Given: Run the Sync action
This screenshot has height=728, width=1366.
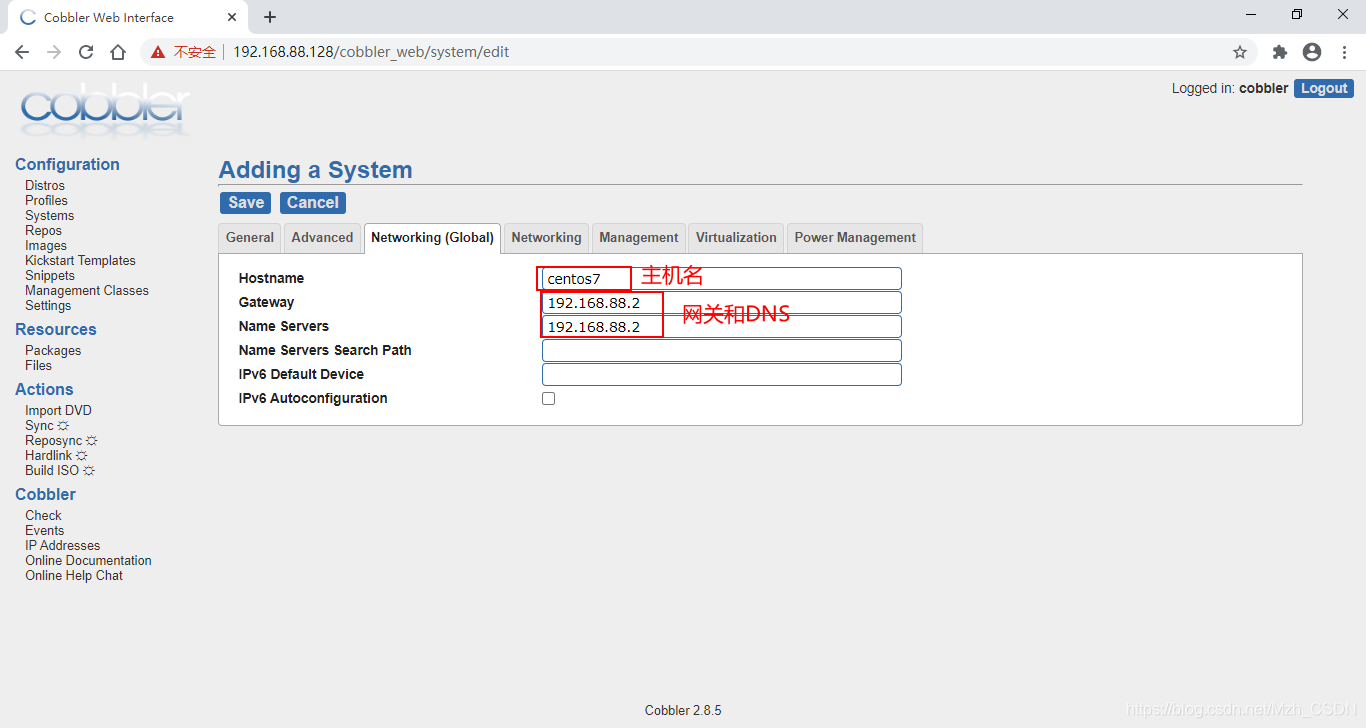Looking at the screenshot, I should (47, 425).
